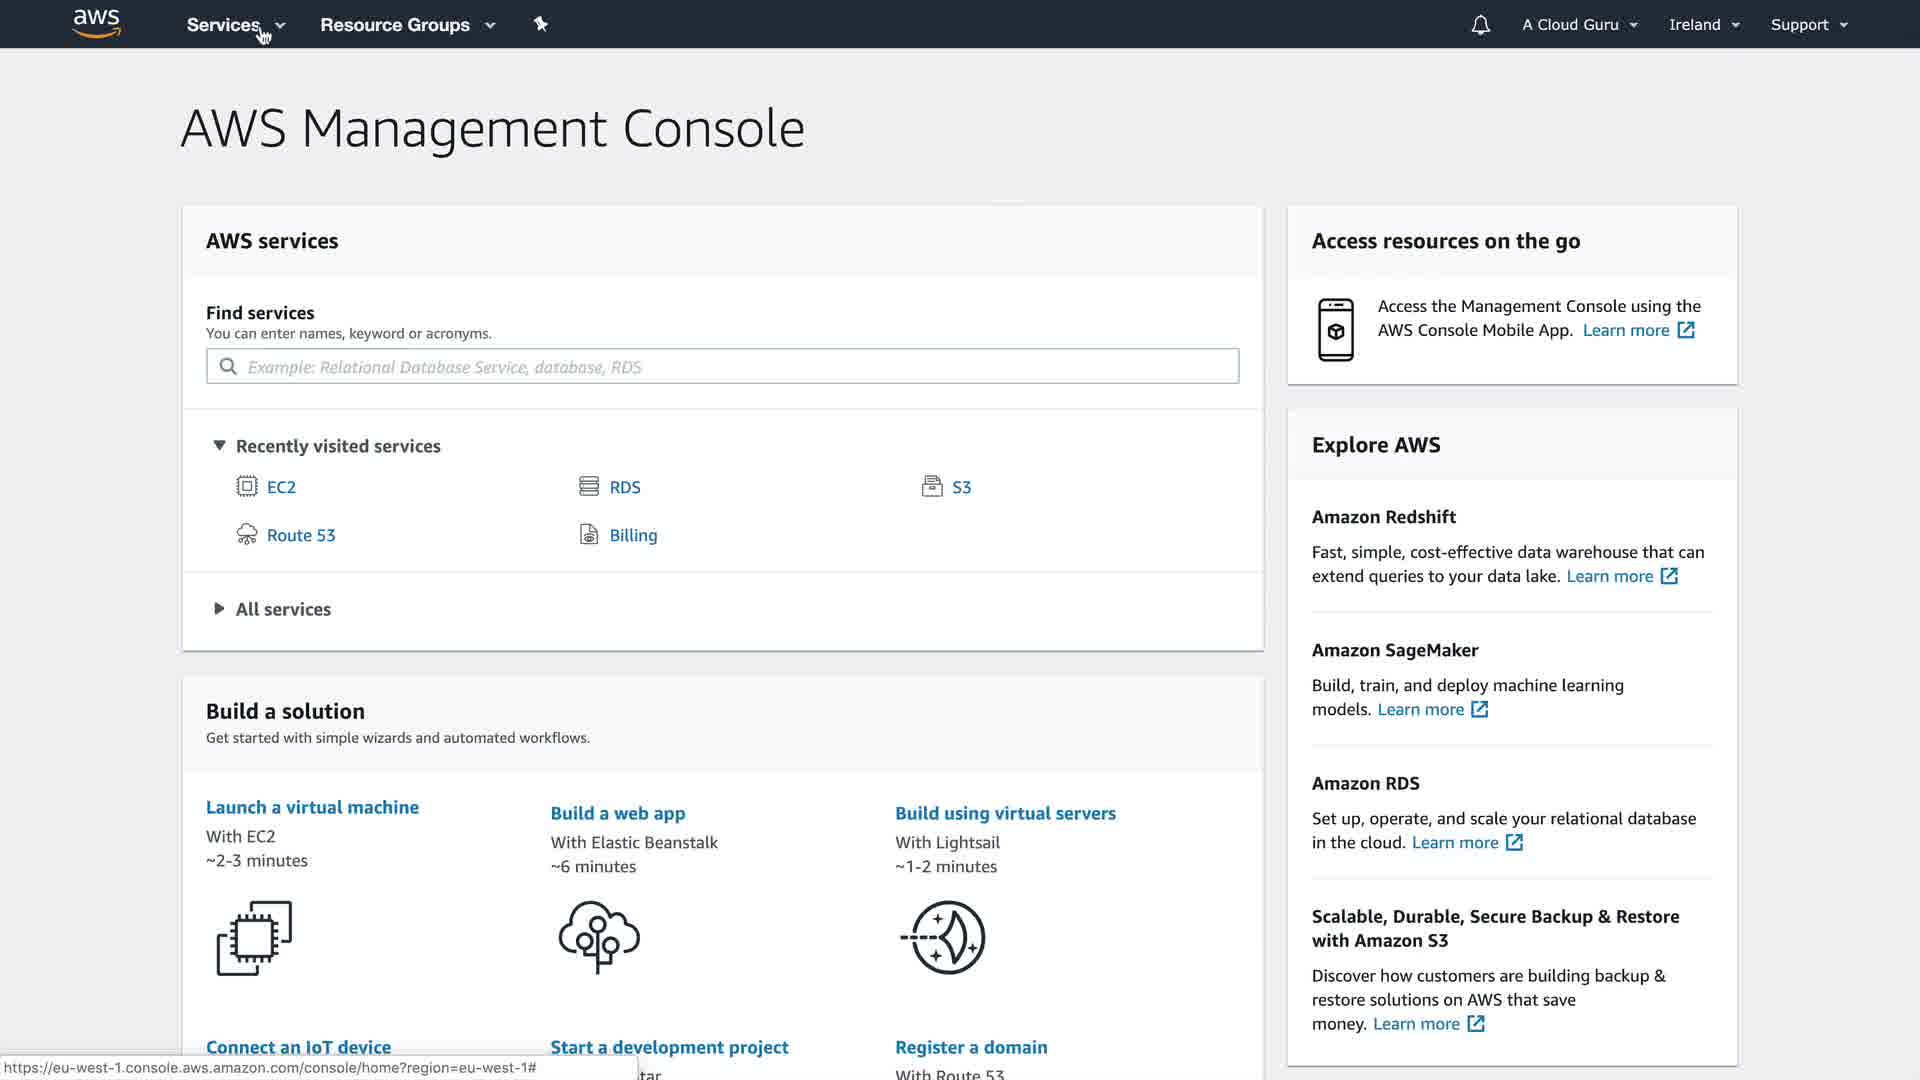The height and width of the screenshot is (1080, 1920).
Task: Open the Launch a virtual machine link
Action: tap(312, 807)
